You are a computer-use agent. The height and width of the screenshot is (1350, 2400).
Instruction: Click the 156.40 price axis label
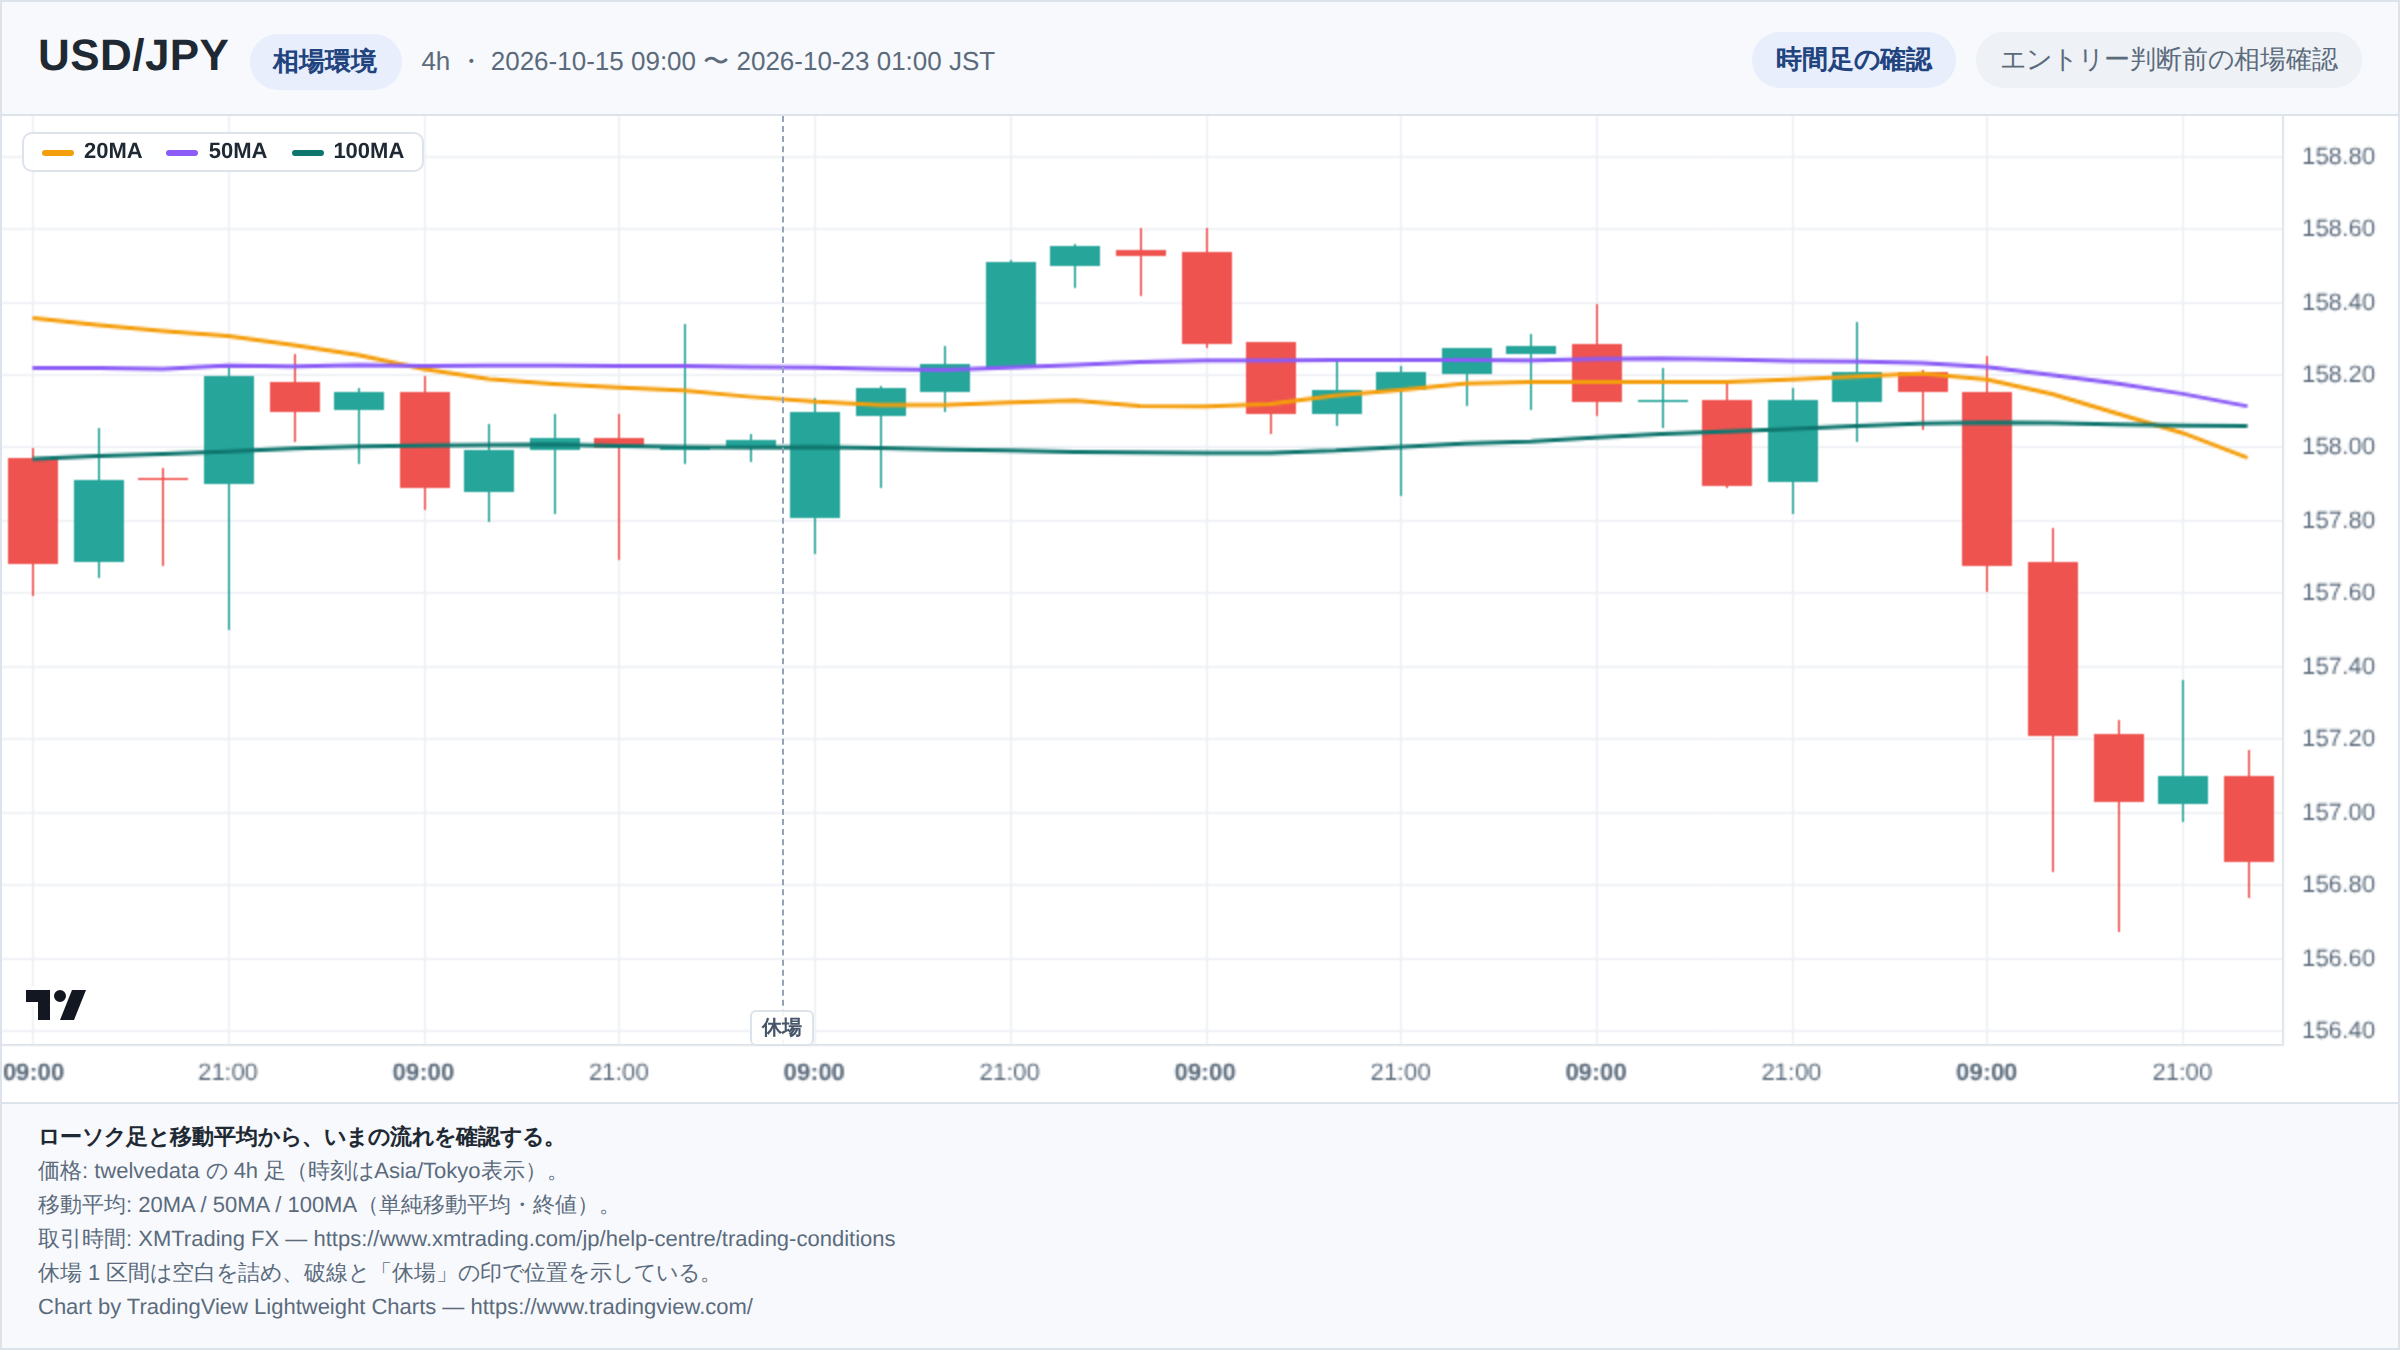[x=2338, y=1030]
